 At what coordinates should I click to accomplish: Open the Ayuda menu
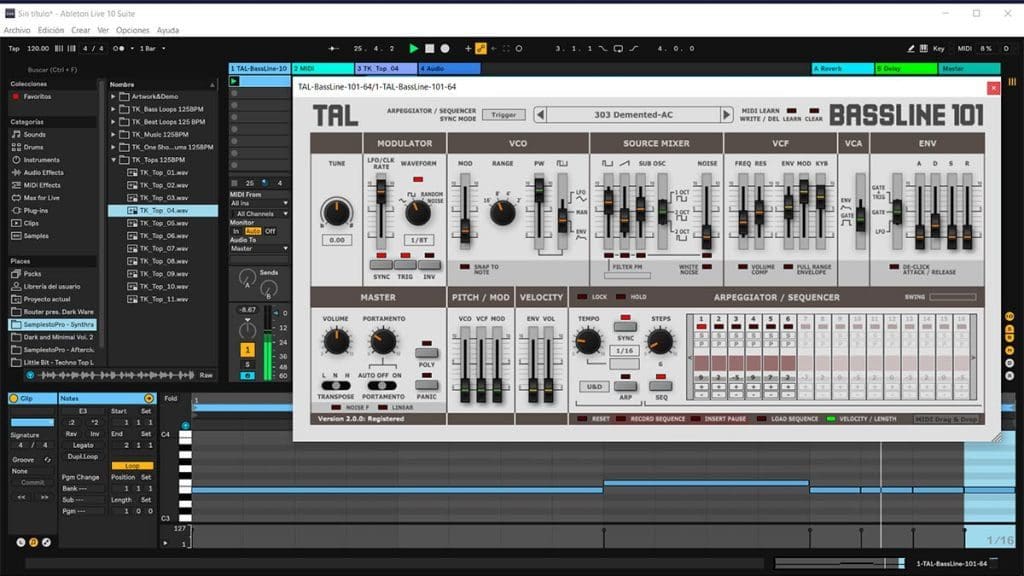tap(168, 30)
